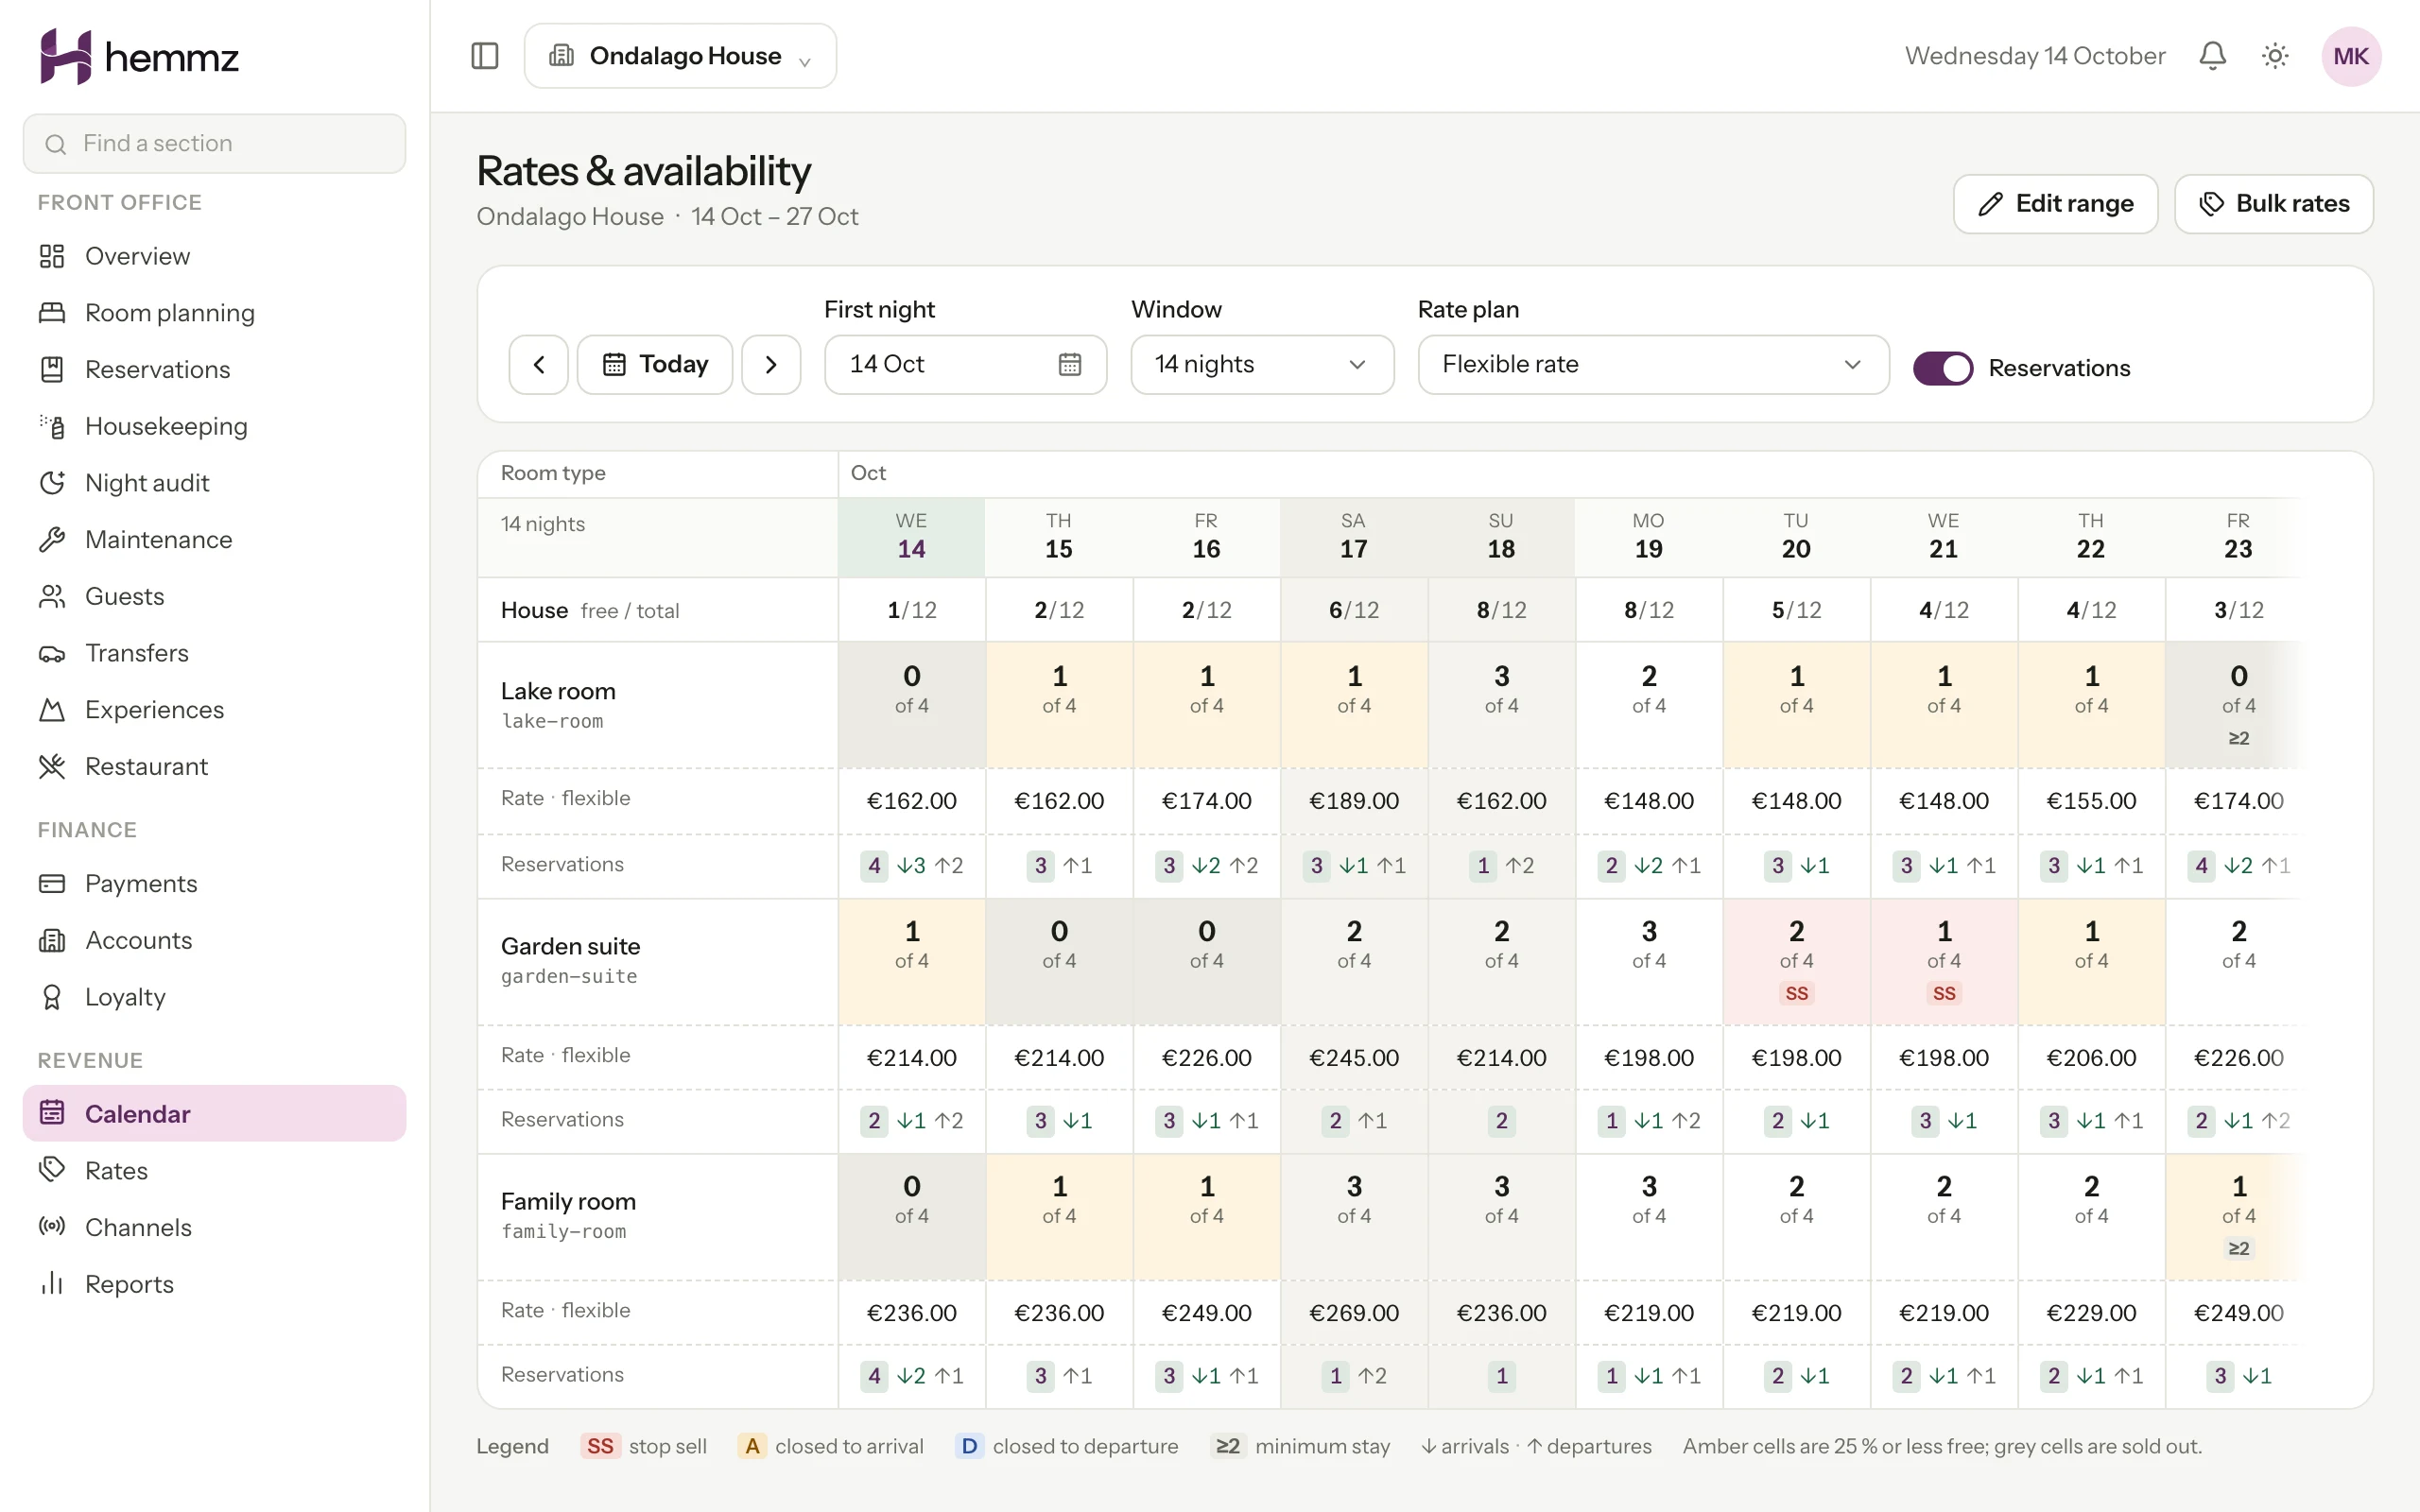The height and width of the screenshot is (1512, 2420).
Task: Click Family room €269.00 rate cell
Action: (1354, 1313)
